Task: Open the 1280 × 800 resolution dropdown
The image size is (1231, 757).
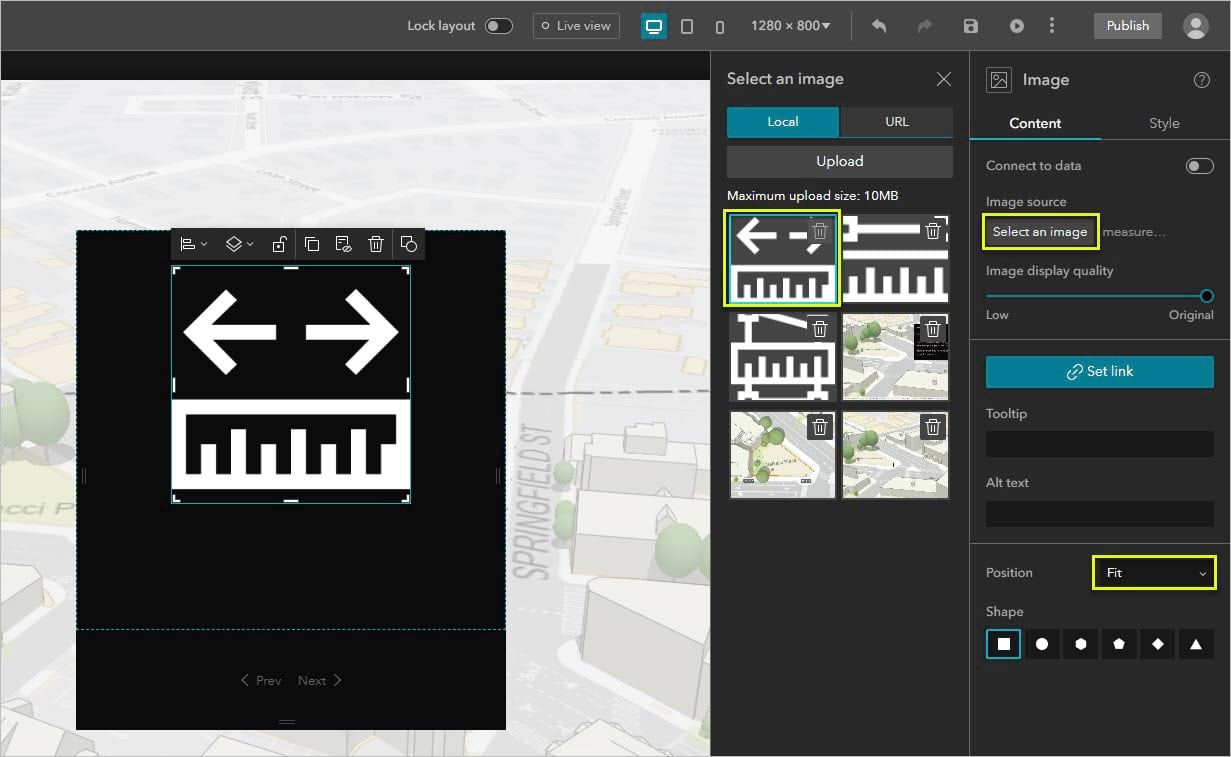Action: point(789,25)
